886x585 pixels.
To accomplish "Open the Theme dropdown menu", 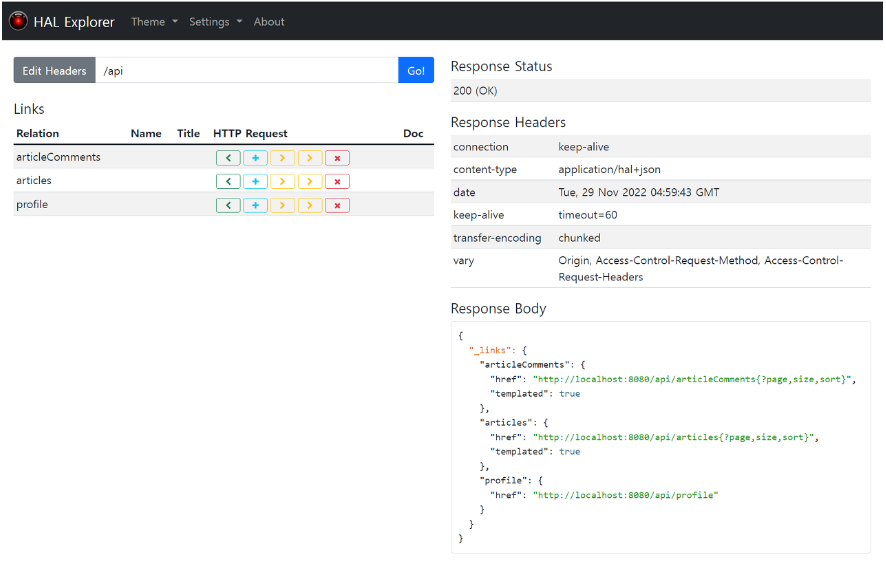I will (x=154, y=21).
